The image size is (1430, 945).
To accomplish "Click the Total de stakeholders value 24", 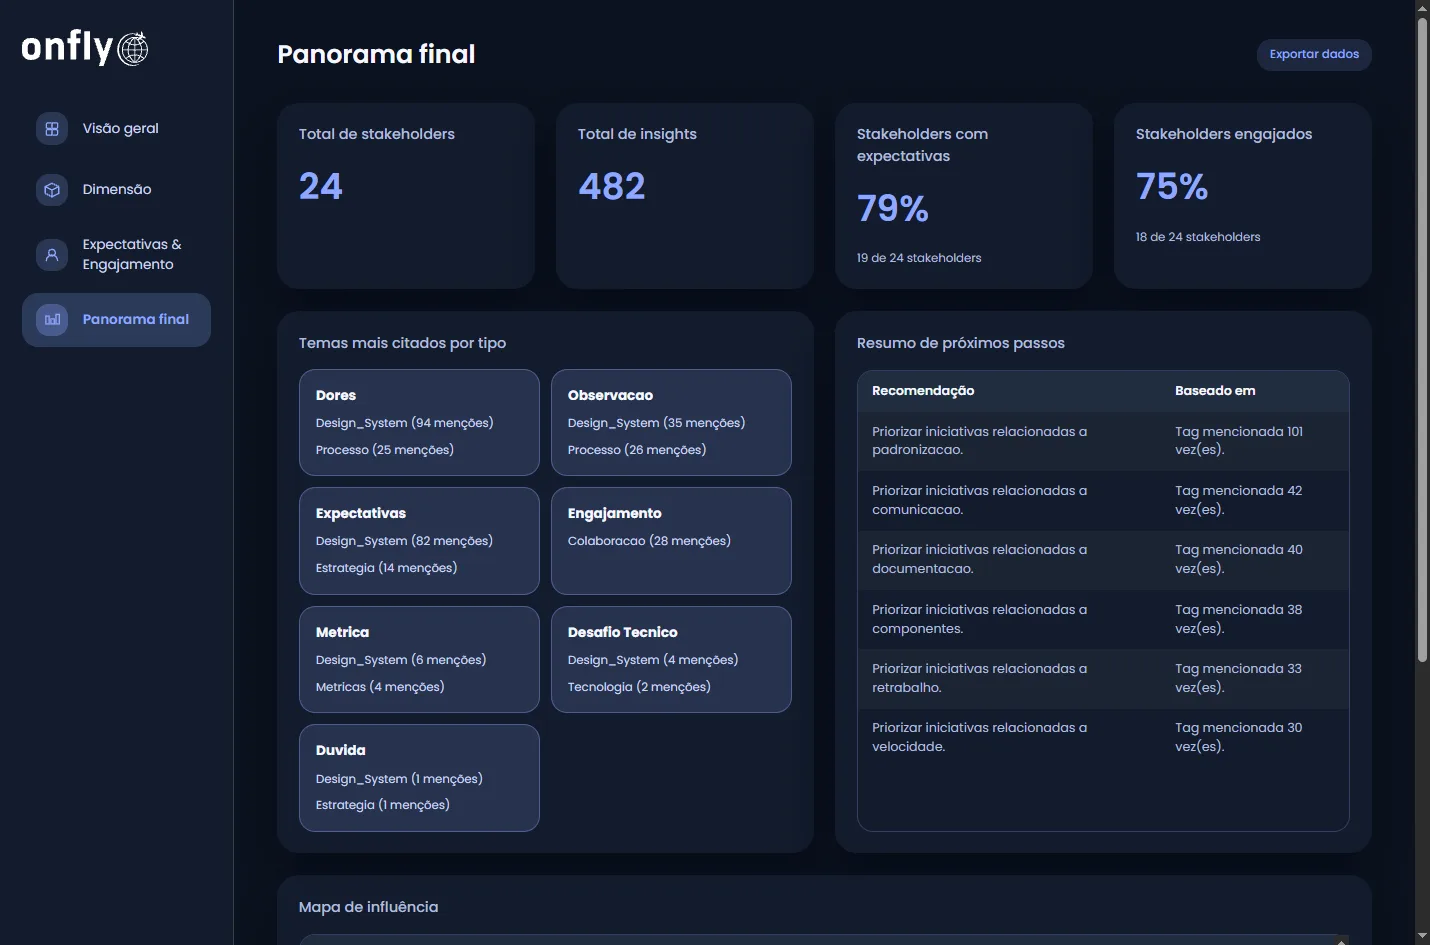I will [321, 187].
